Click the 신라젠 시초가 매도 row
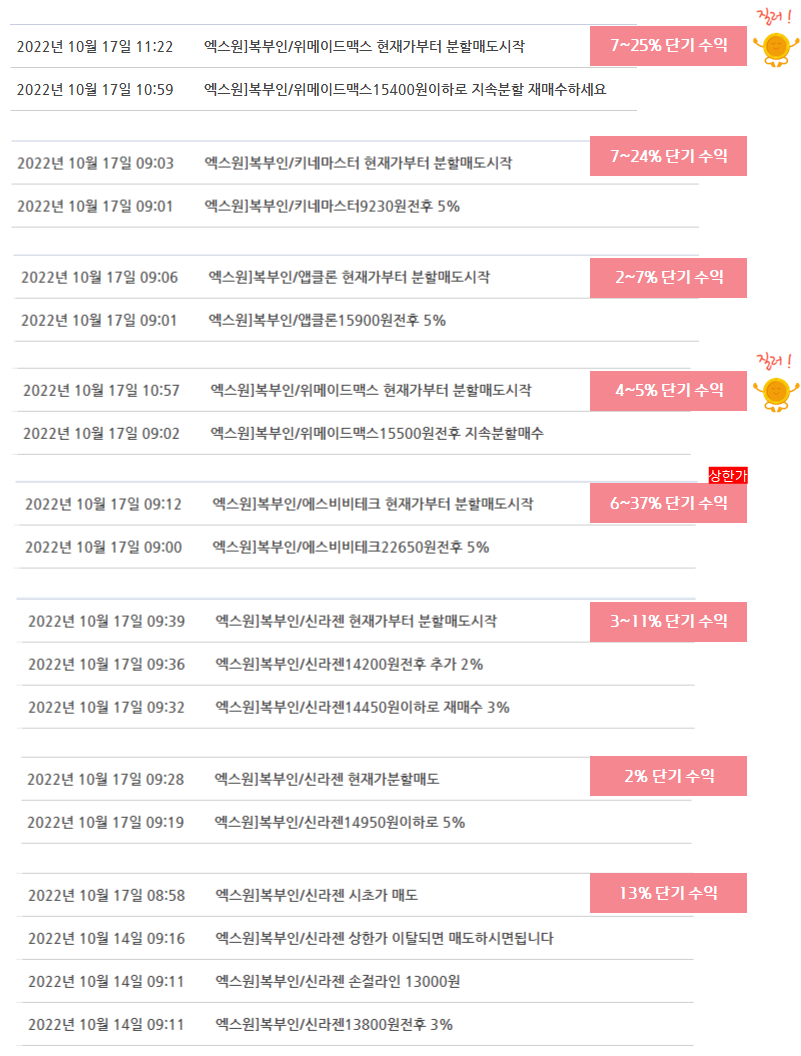 [305, 895]
